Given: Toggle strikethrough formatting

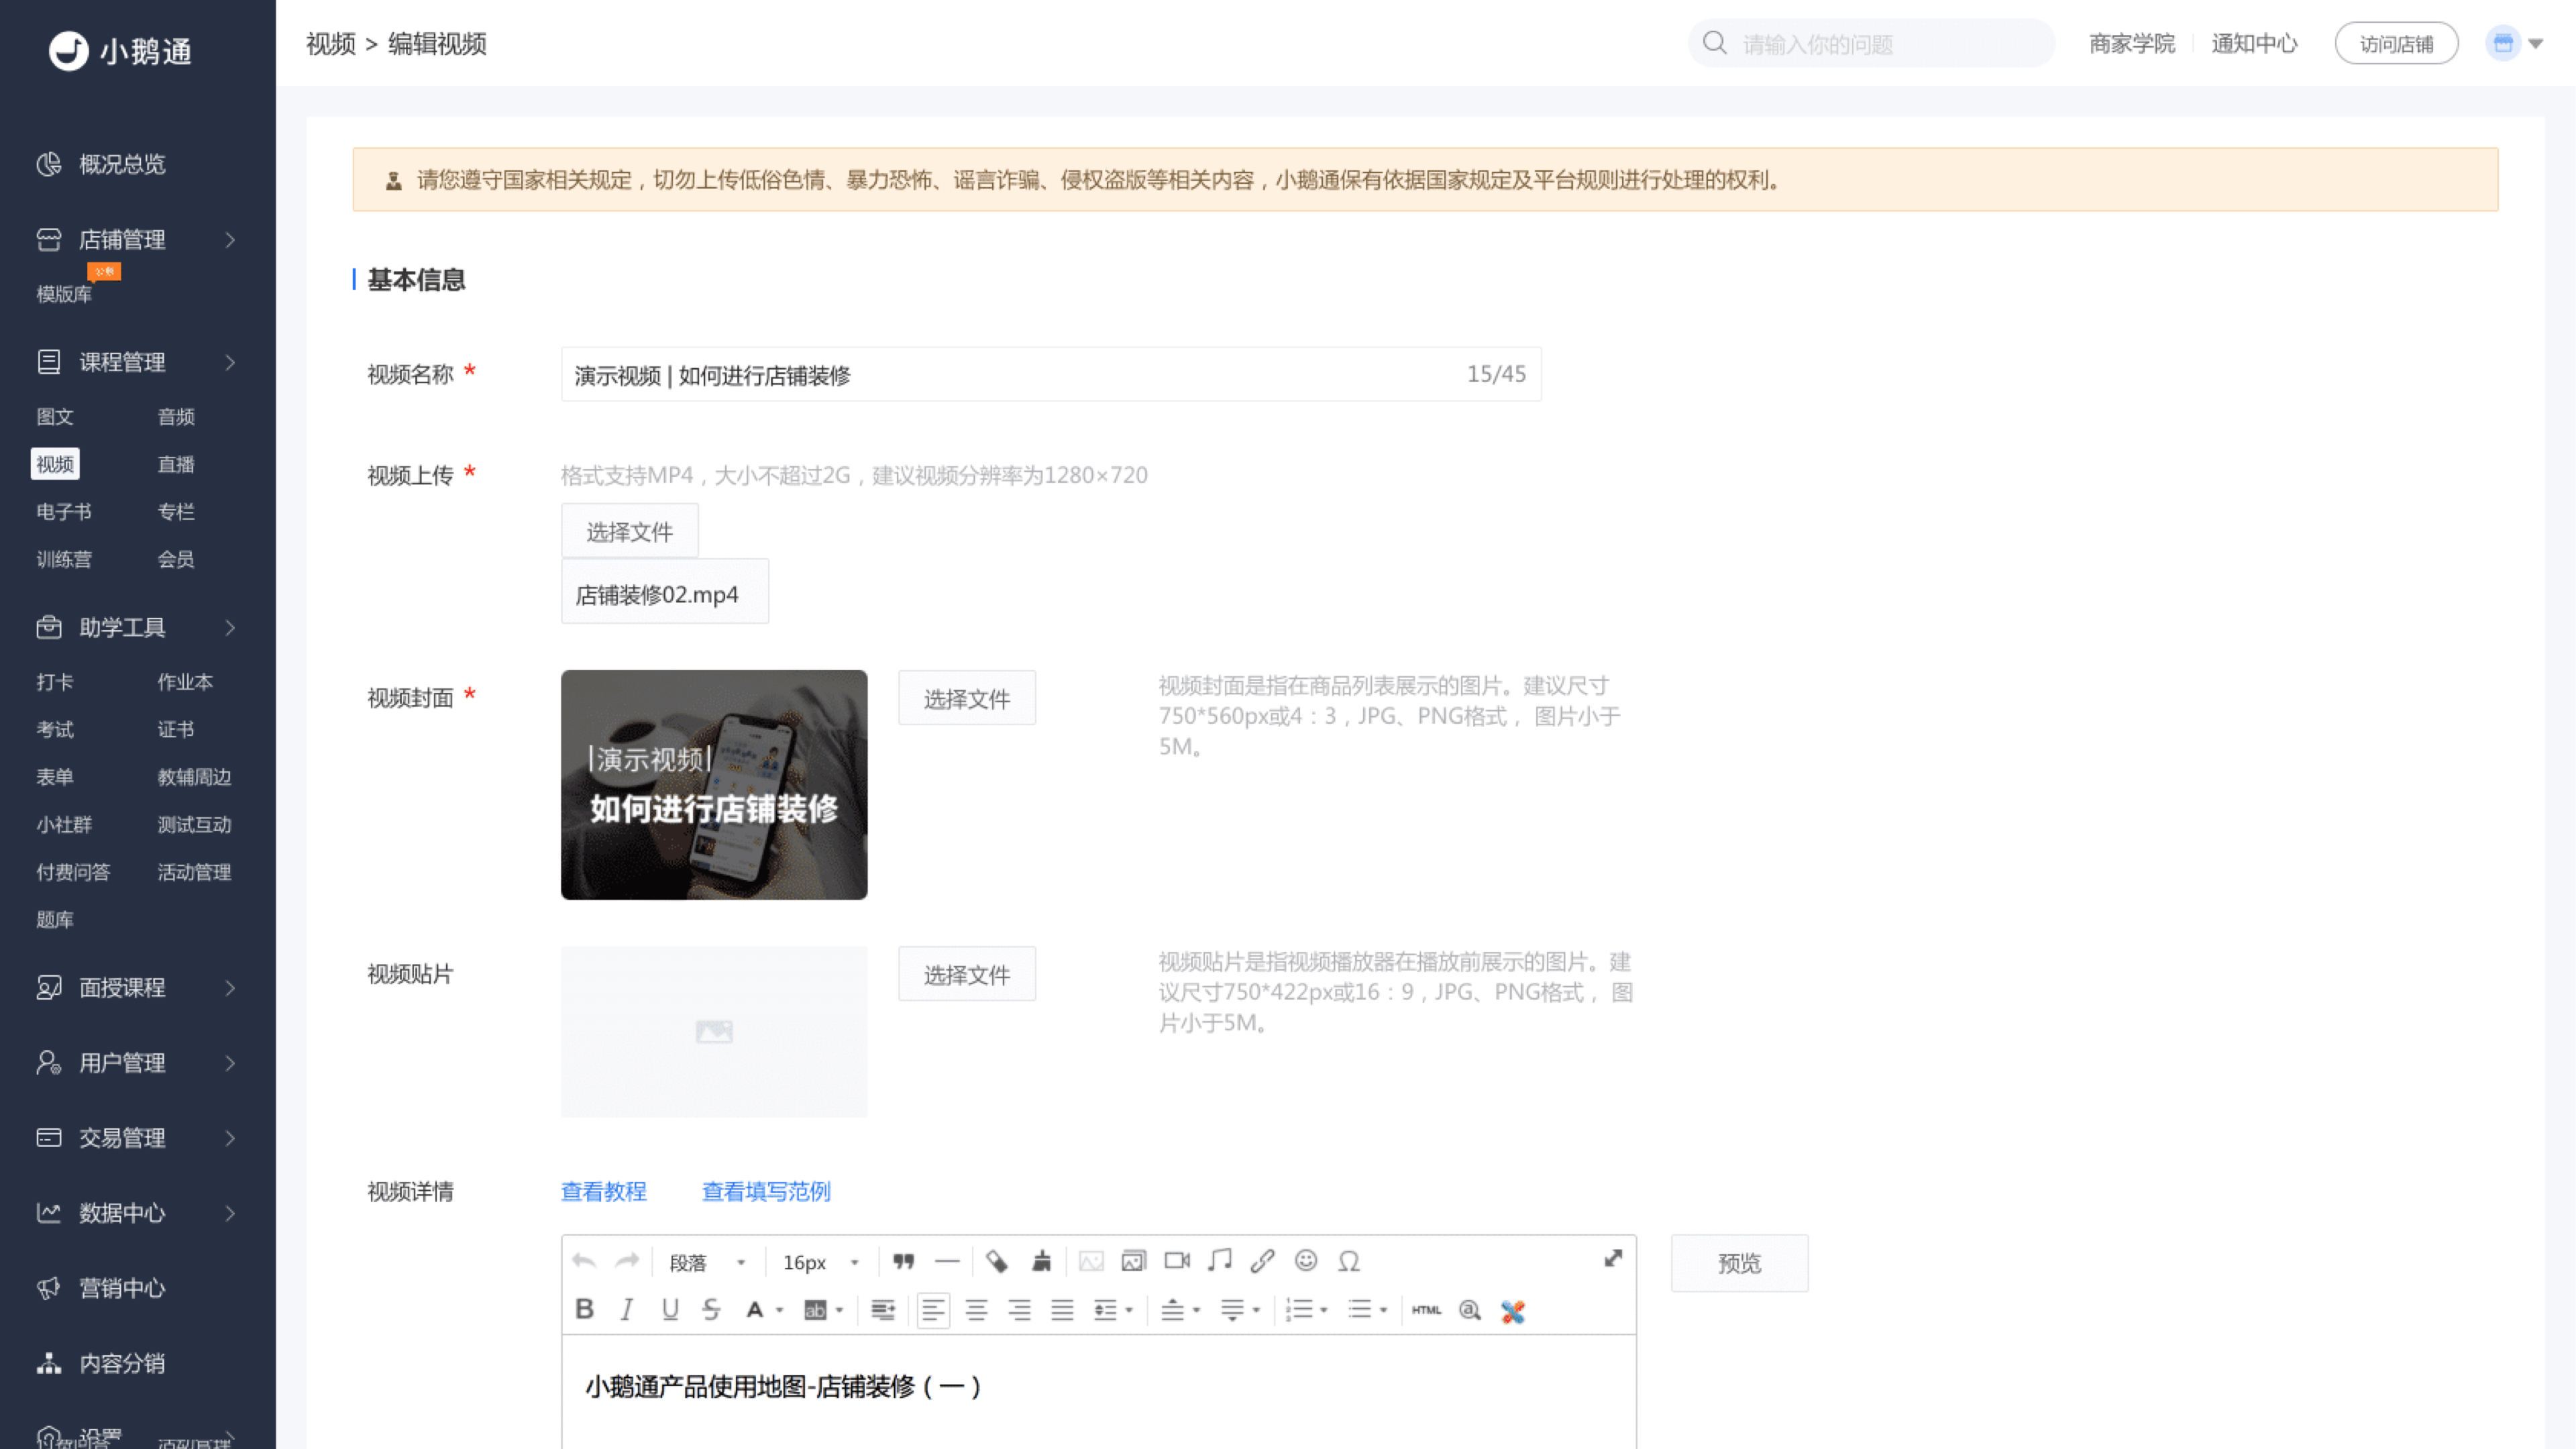Looking at the screenshot, I should [711, 1310].
